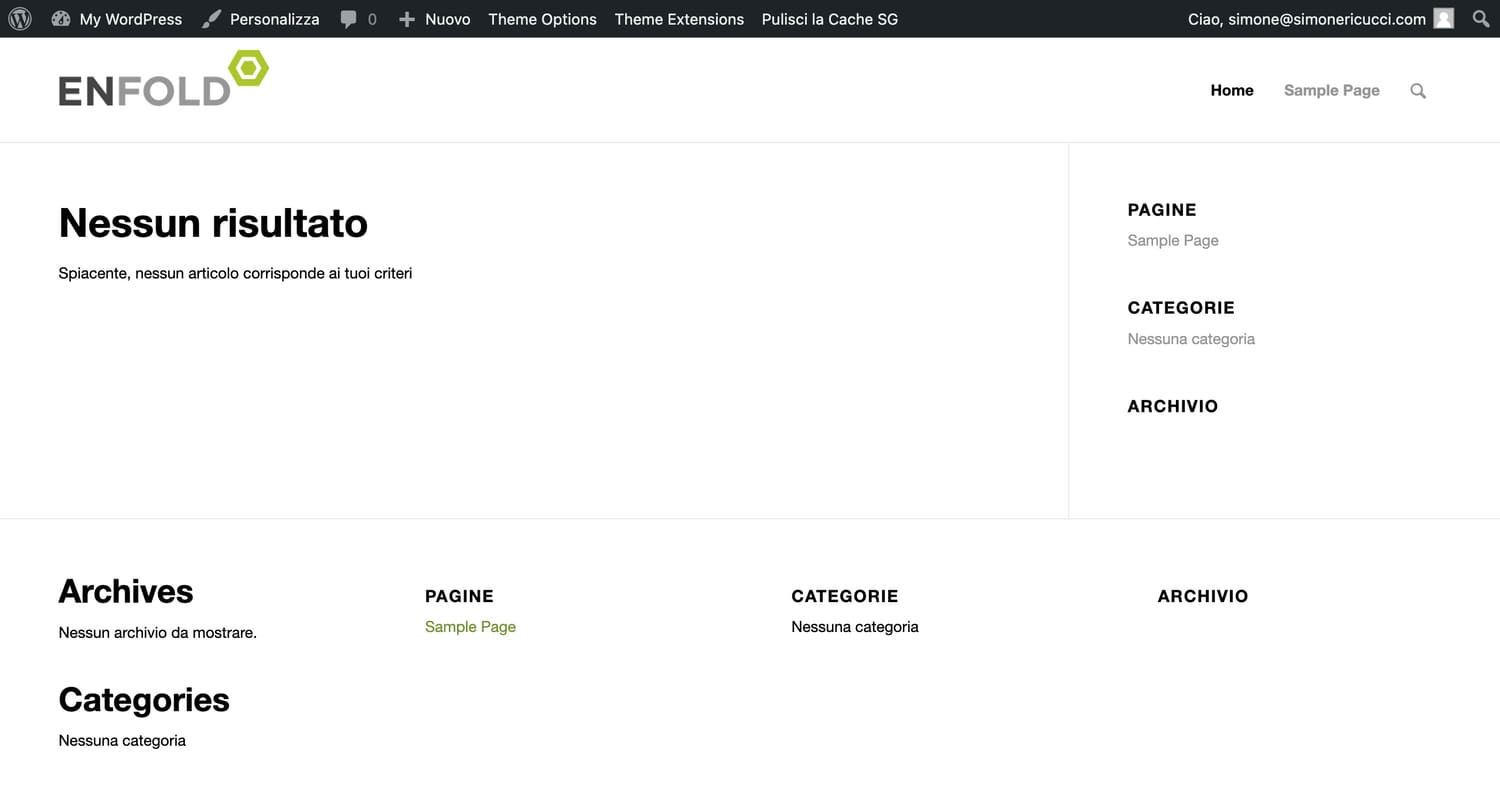Click the user avatar in admin bar

[x=1443, y=19]
